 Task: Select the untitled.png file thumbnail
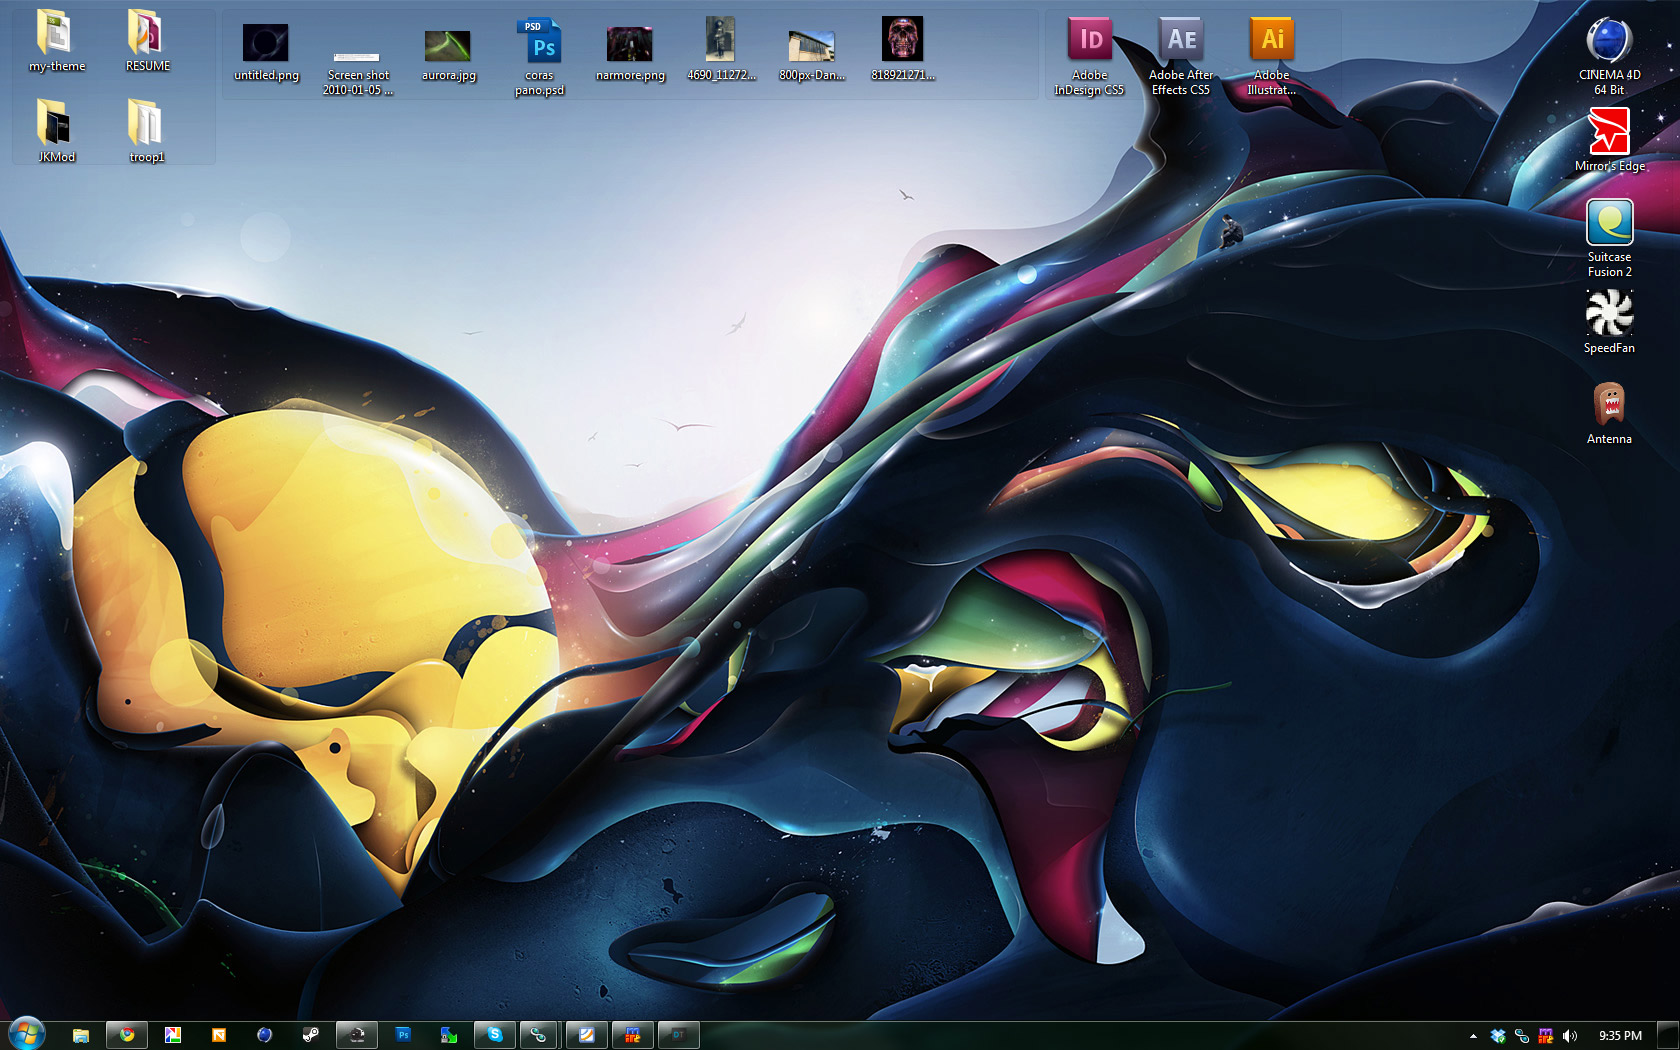[266, 44]
